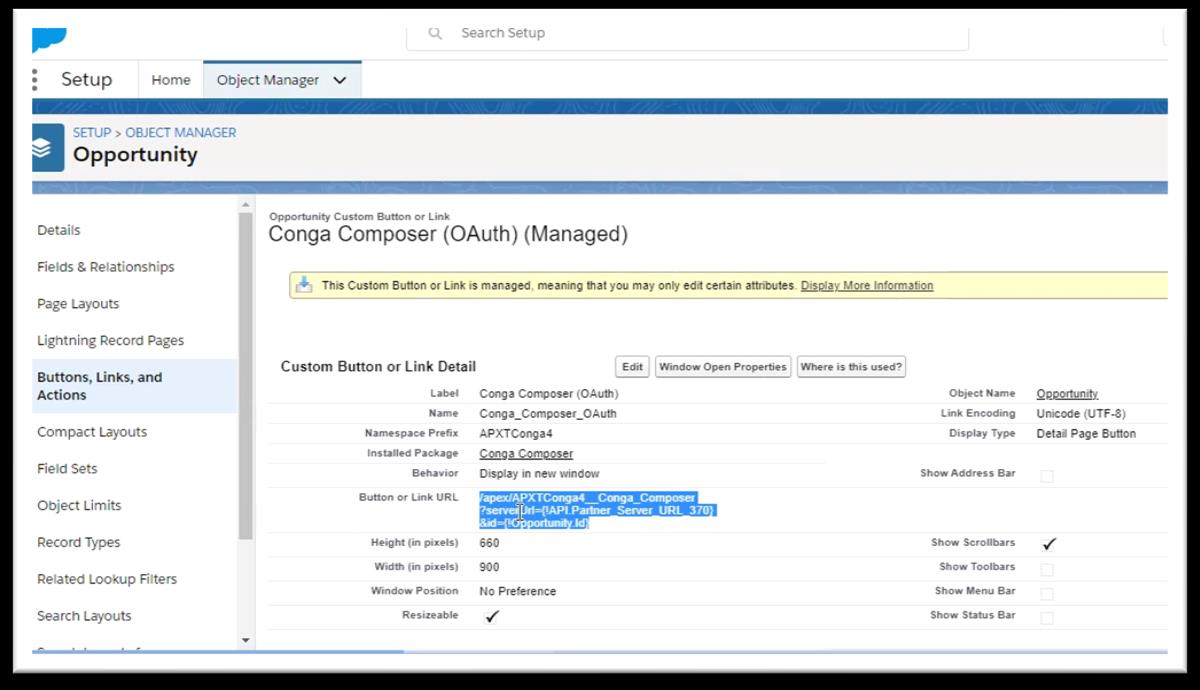Click the managed package info icon

tap(303, 285)
